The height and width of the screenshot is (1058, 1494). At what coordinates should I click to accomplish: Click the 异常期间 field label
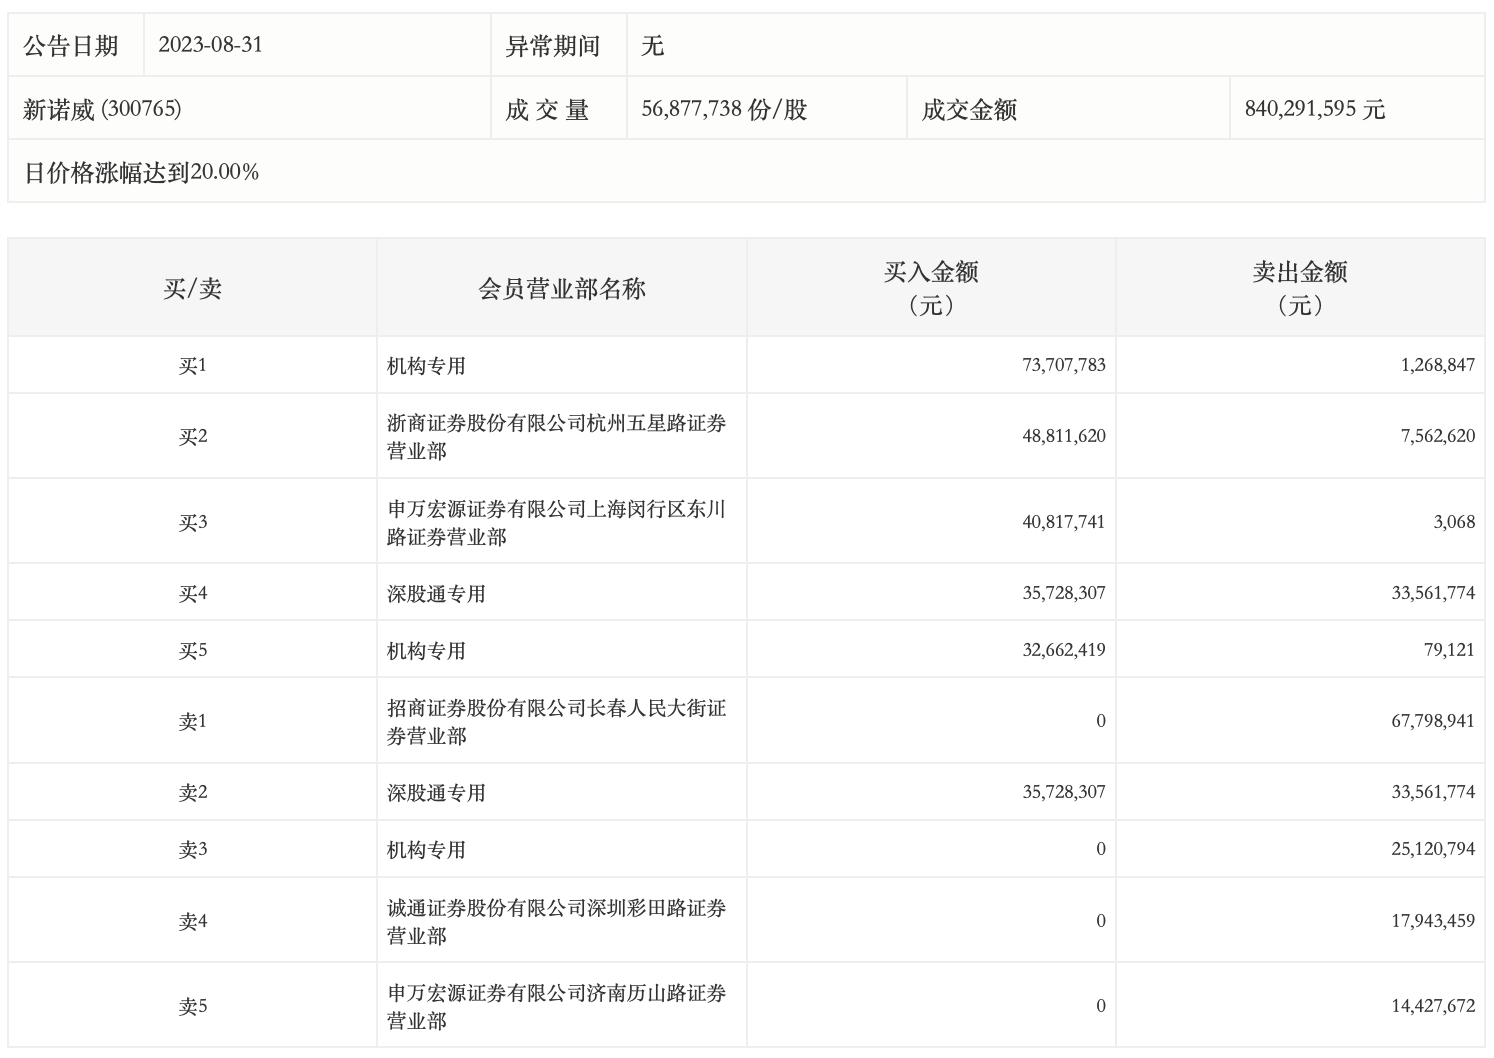552,46
